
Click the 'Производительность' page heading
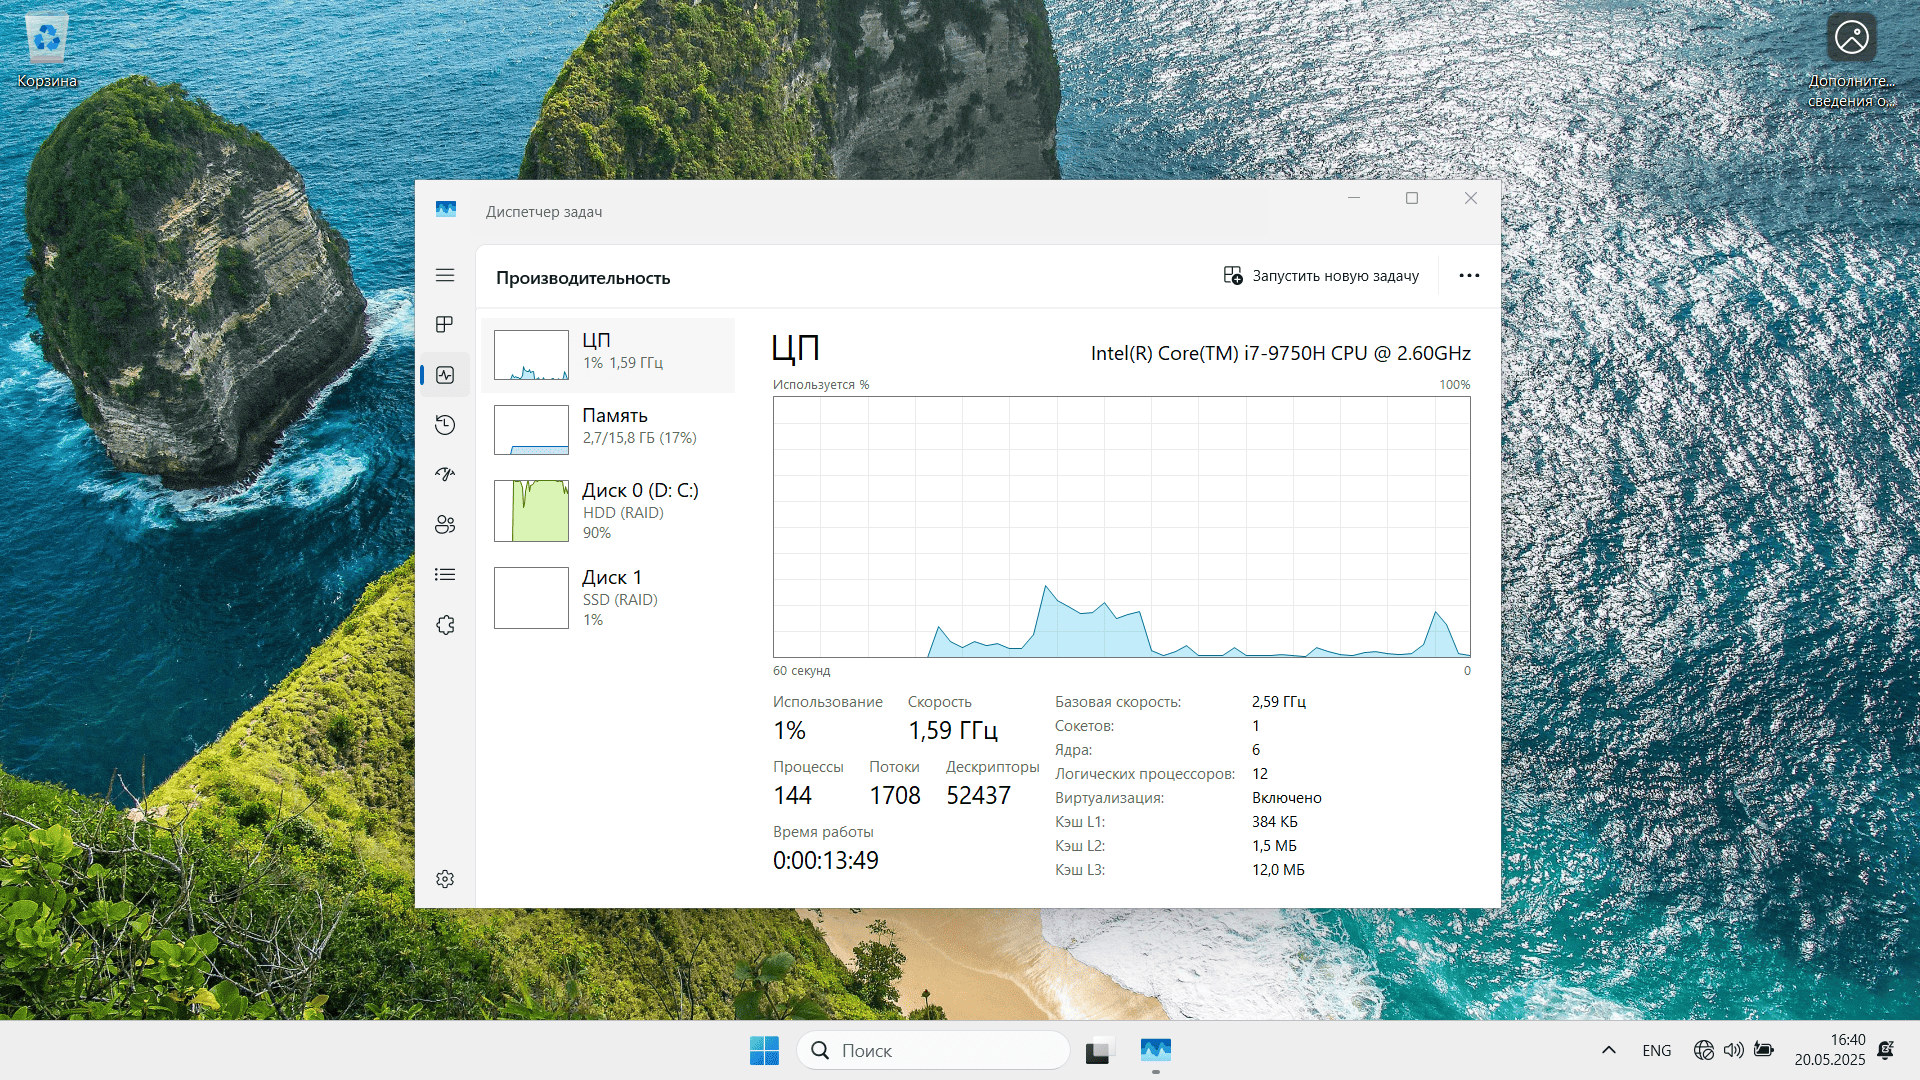tap(583, 278)
